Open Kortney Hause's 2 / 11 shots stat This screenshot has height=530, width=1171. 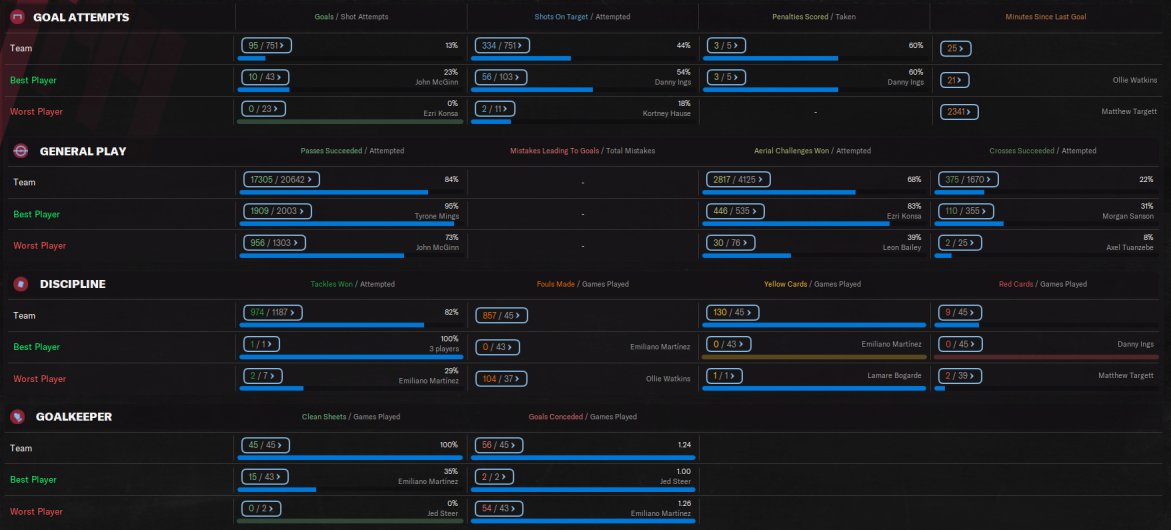pos(494,108)
